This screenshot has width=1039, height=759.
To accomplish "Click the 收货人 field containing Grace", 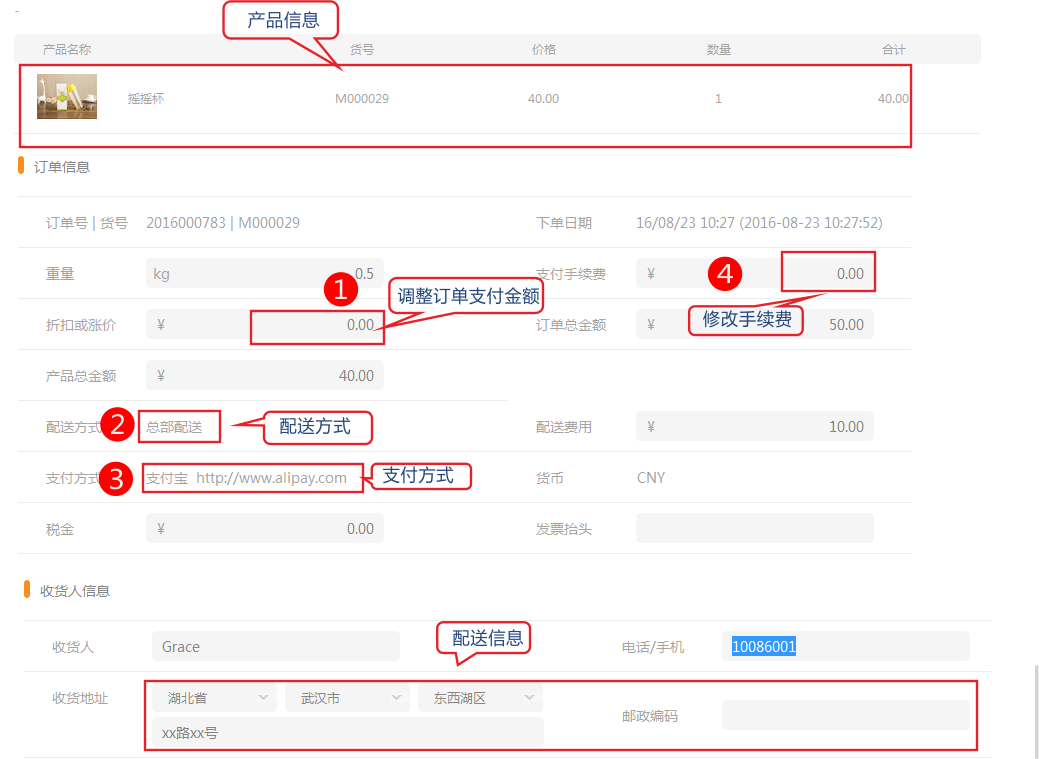I will click(275, 647).
